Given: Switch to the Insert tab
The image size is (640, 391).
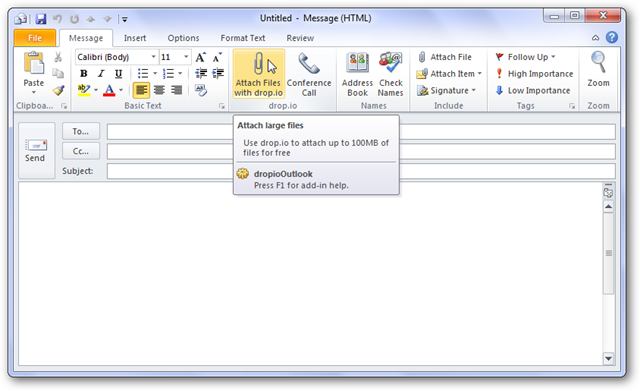Looking at the screenshot, I should [x=135, y=38].
